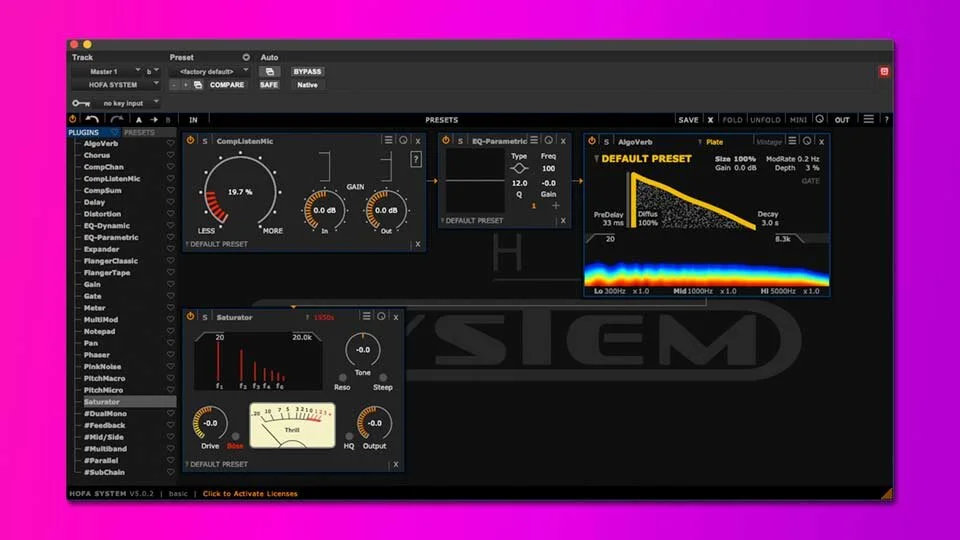Image resolution: width=960 pixels, height=540 pixels.
Task: Click the automation window icon under Auto
Action: click(269, 72)
